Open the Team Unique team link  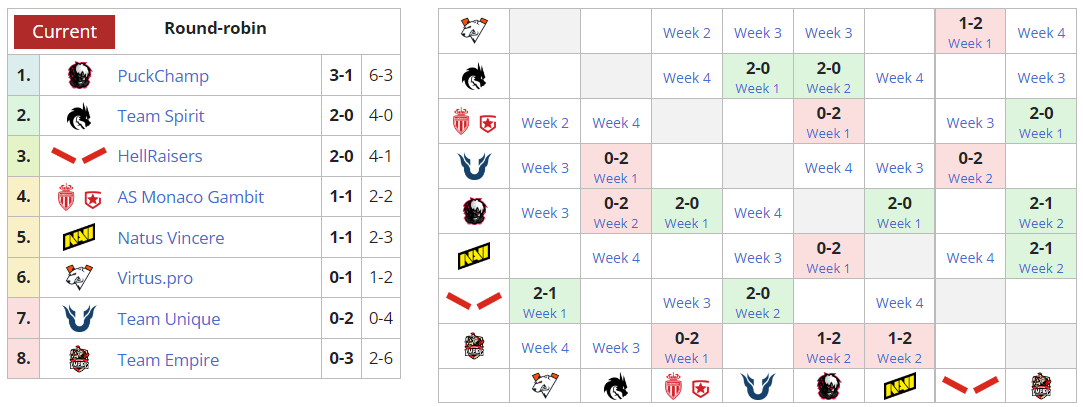[169, 319]
